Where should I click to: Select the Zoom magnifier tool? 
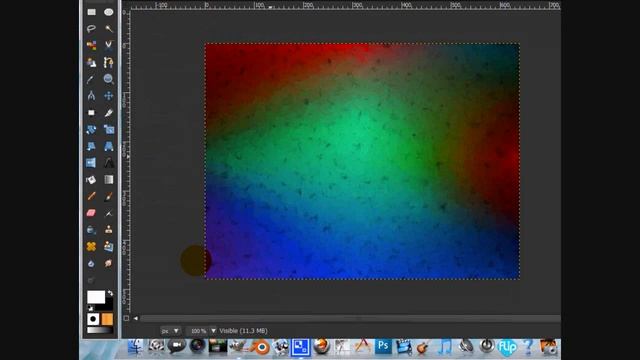[x=109, y=79]
